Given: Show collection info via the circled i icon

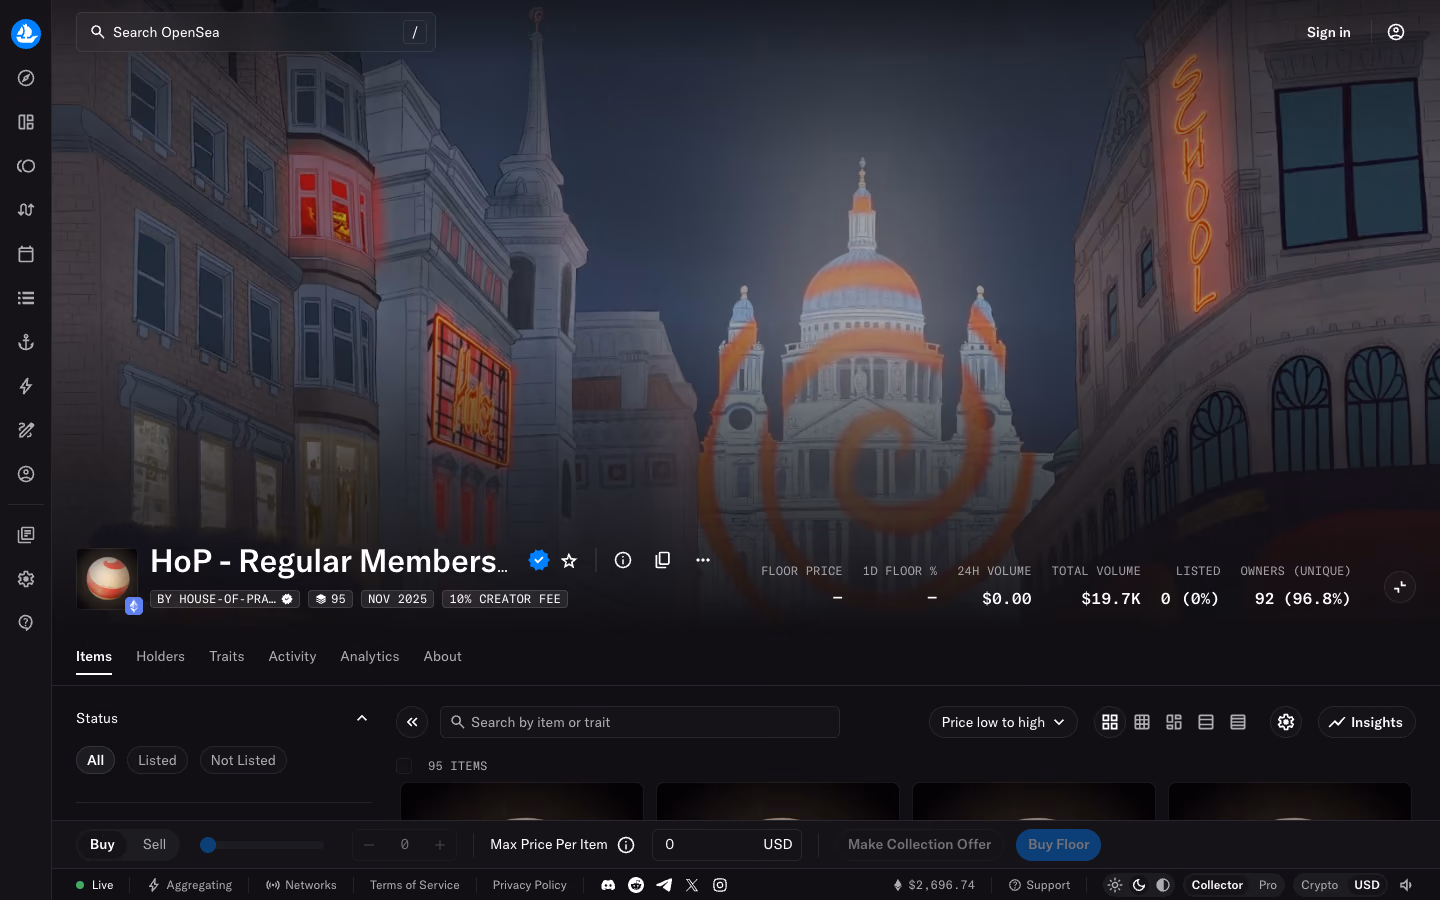Looking at the screenshot, I should (623, 560).
